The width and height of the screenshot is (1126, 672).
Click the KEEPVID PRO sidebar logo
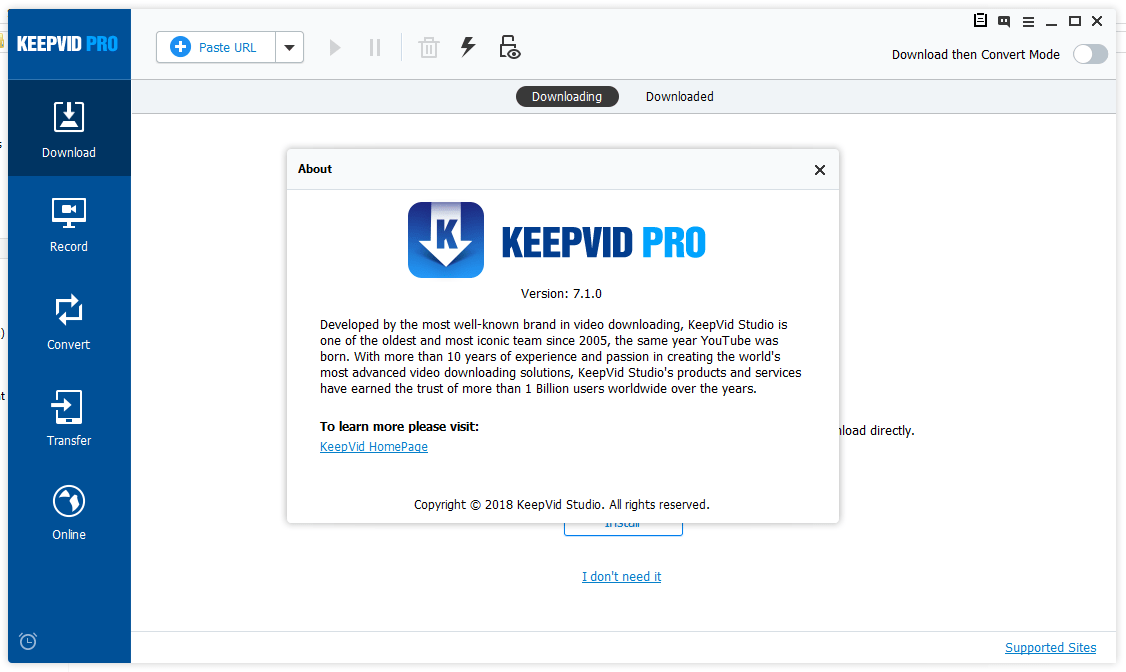click(x=67, y=44)
